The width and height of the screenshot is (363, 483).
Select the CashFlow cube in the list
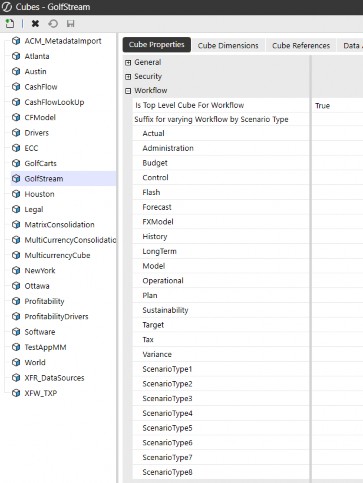click(x=41, y=87)
